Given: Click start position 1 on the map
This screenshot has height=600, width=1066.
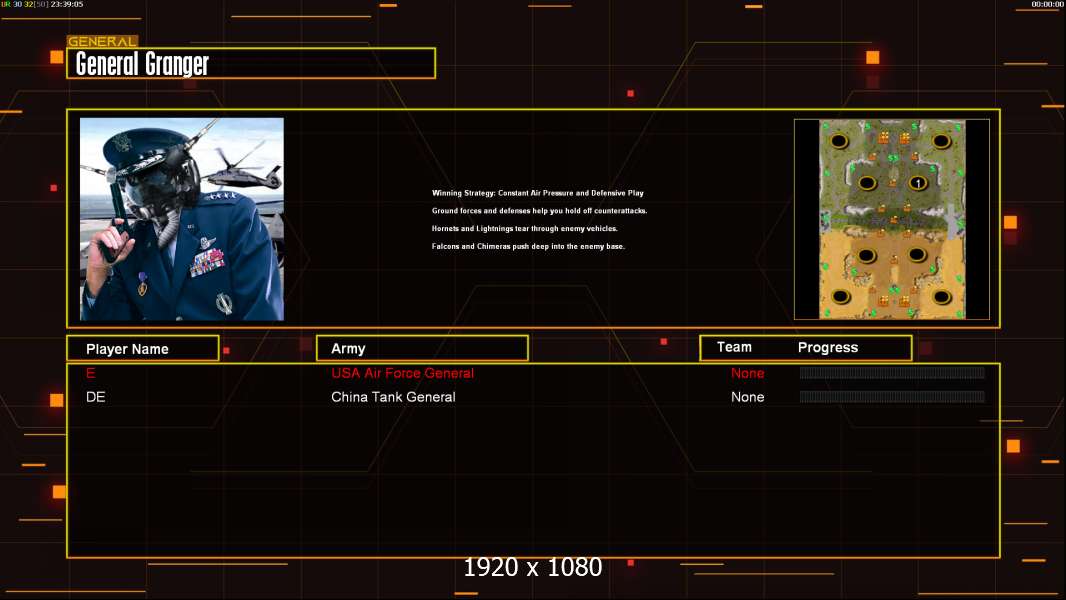Looking at the screenshot, I should tap(918, 183).
